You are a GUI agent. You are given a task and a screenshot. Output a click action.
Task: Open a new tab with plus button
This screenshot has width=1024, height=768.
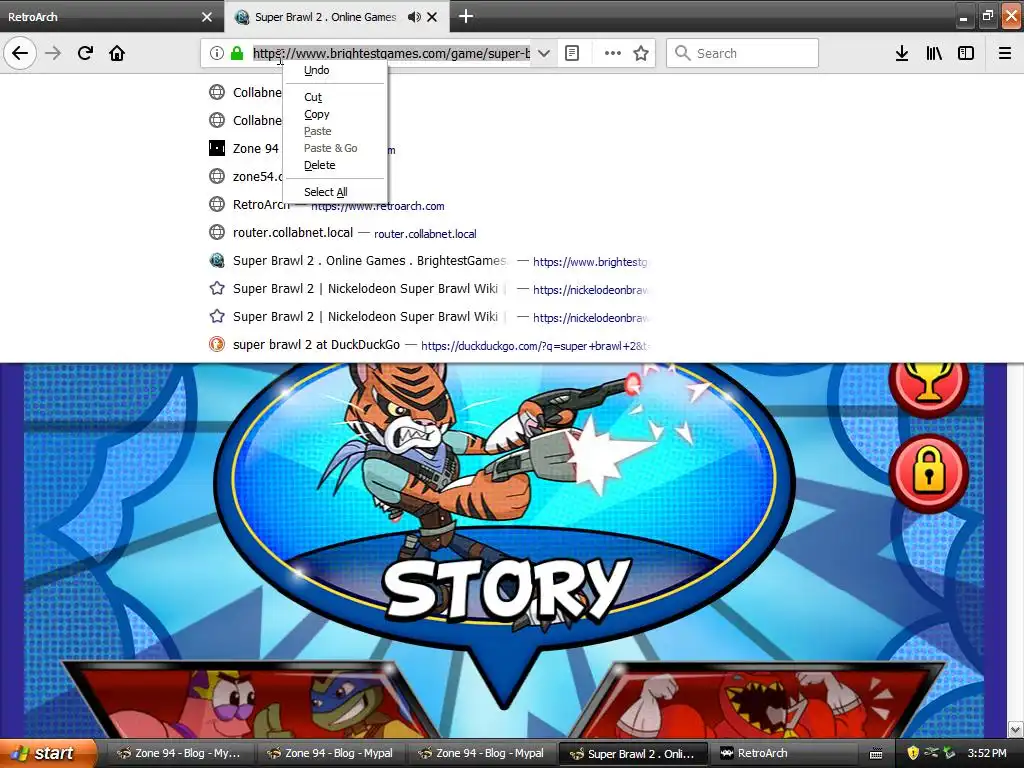click(x=466, y=16)
